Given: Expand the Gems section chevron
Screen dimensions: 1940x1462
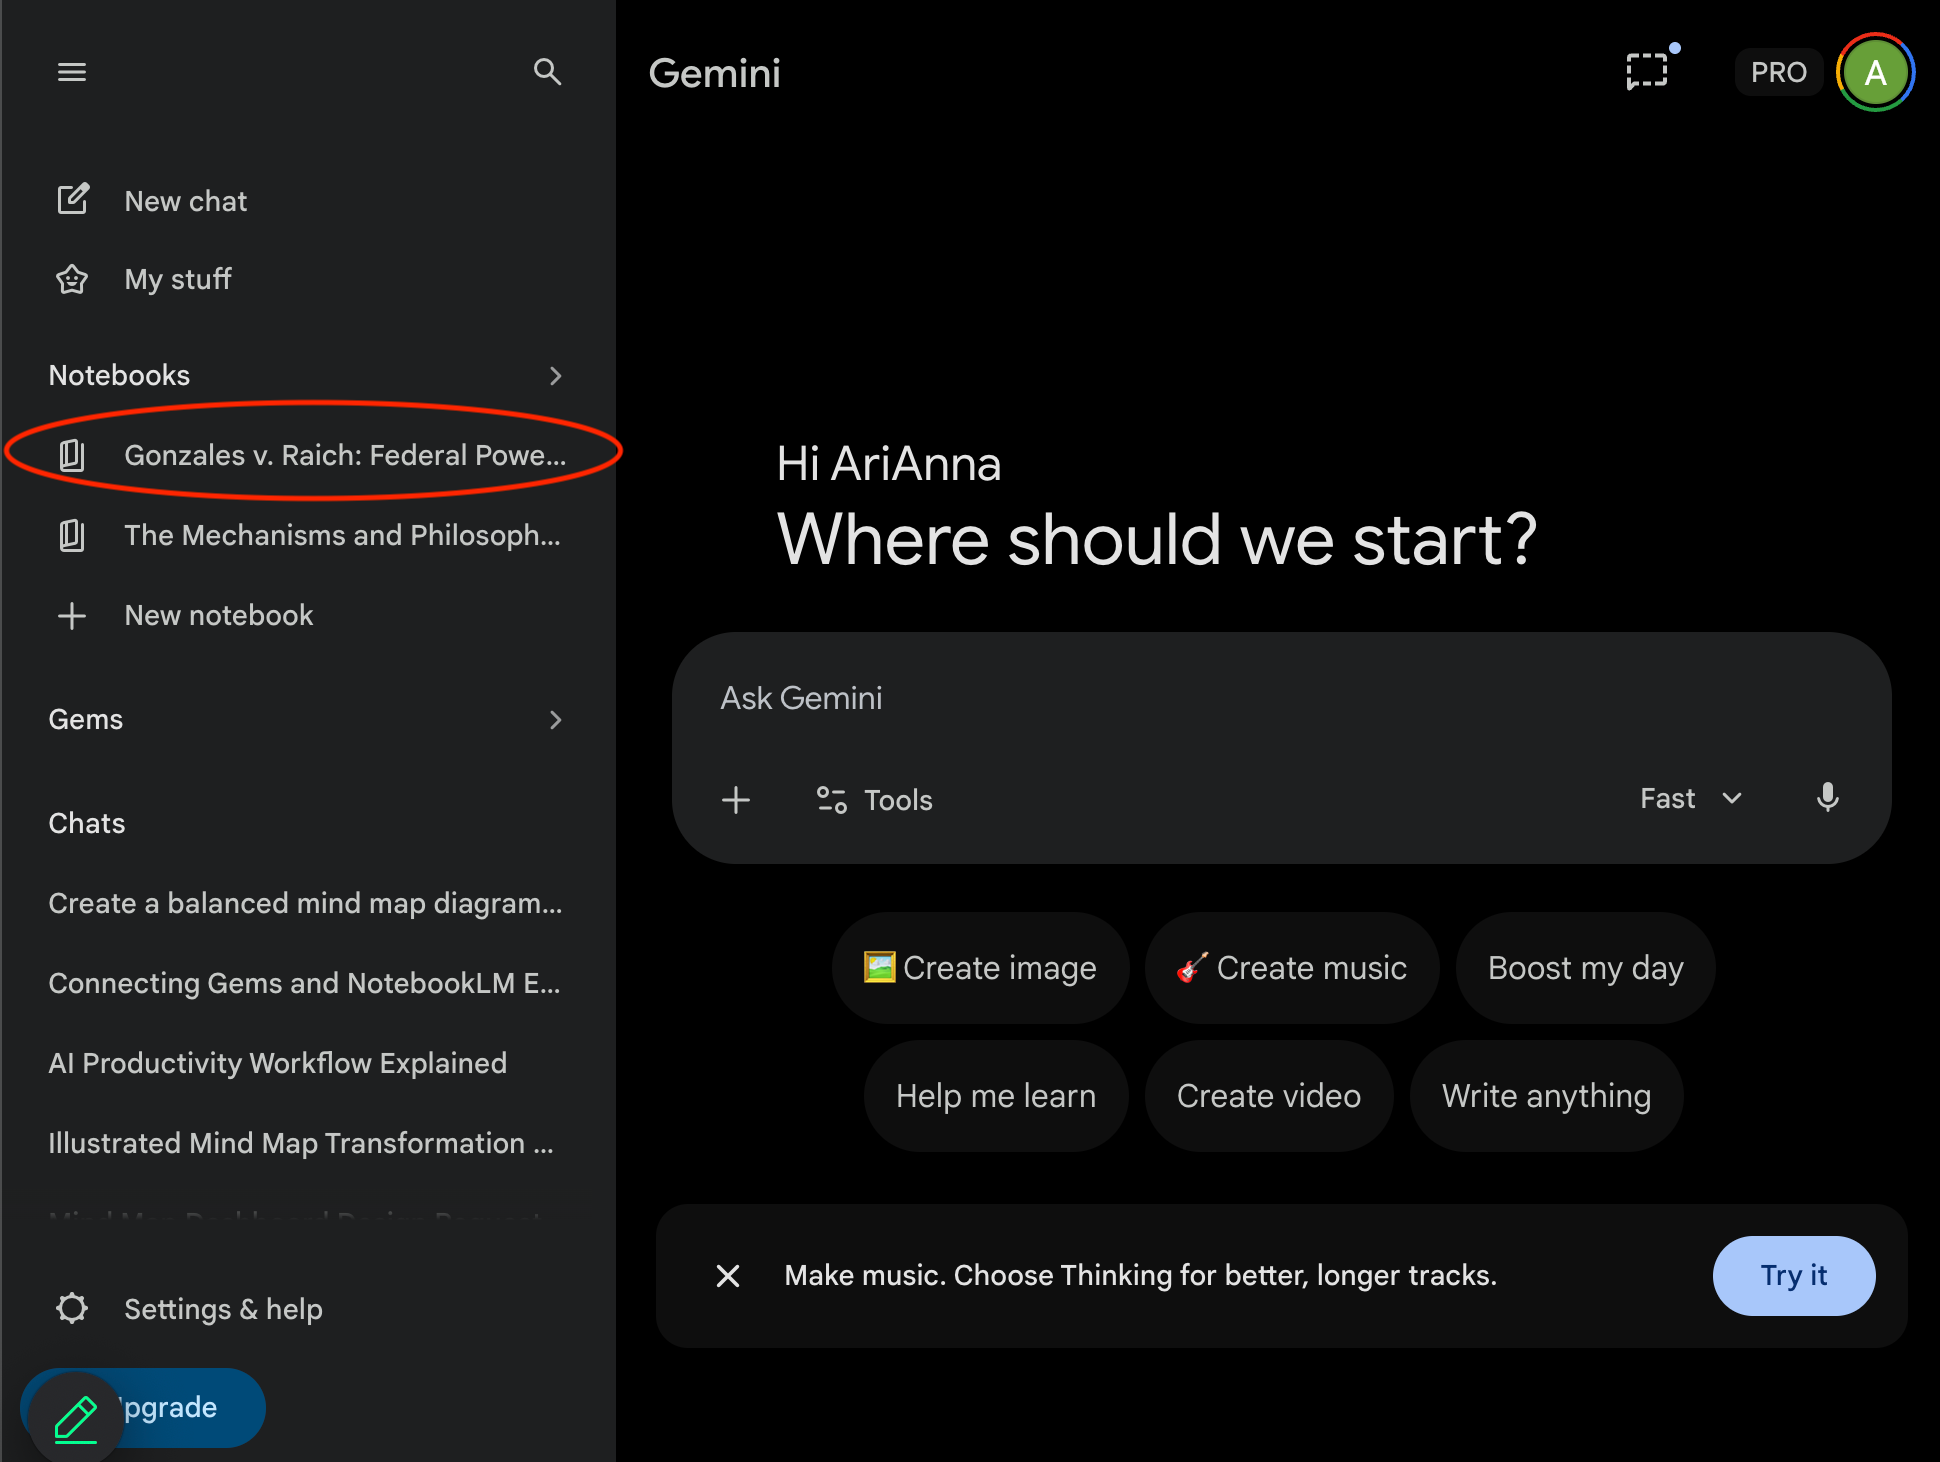Looking at the screenshot, I should (556, 720).
